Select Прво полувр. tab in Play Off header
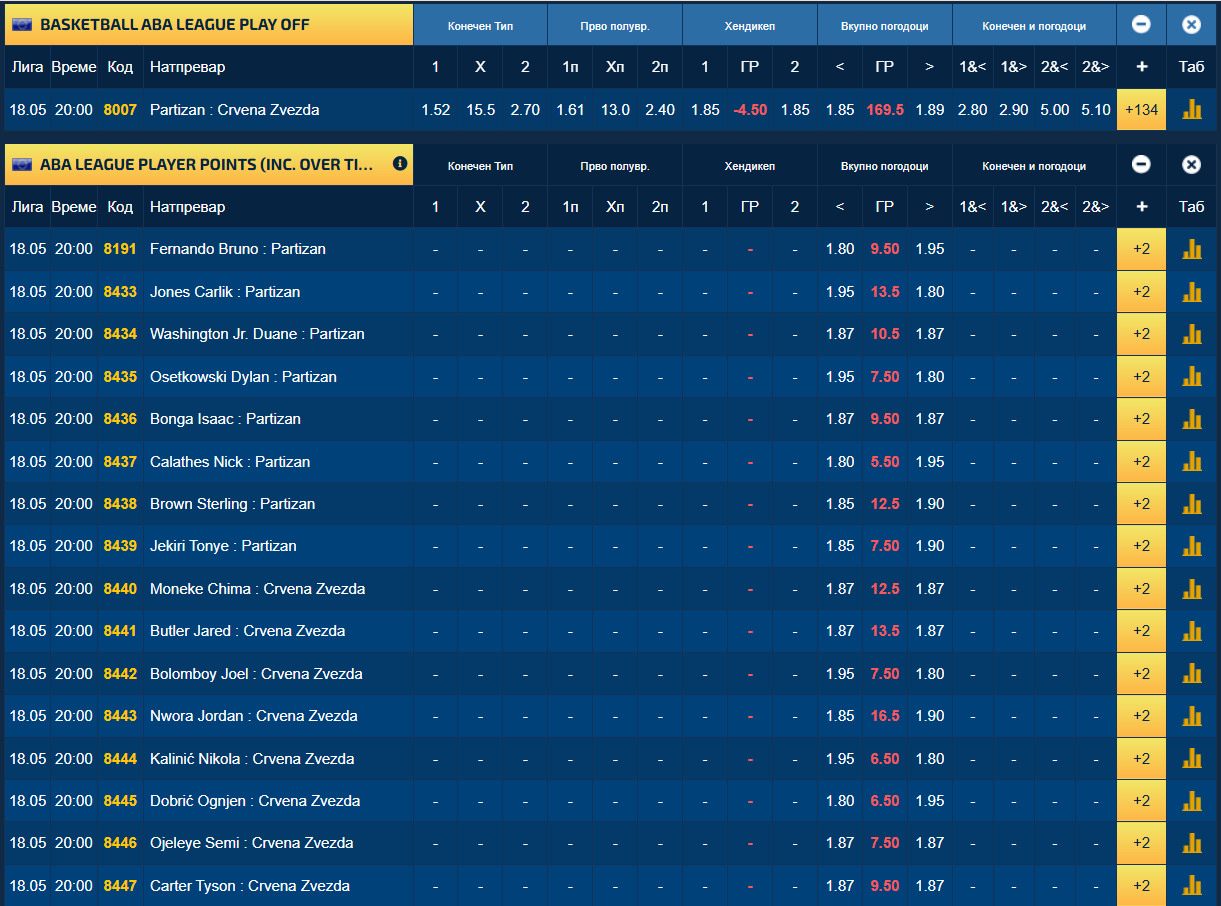The height and width of the screenshot is (906, 1221). click(x=615, y=25)
